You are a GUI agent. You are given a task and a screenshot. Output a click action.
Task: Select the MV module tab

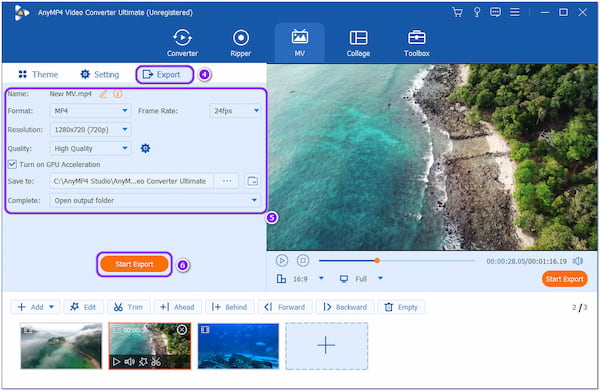(300, 43)
